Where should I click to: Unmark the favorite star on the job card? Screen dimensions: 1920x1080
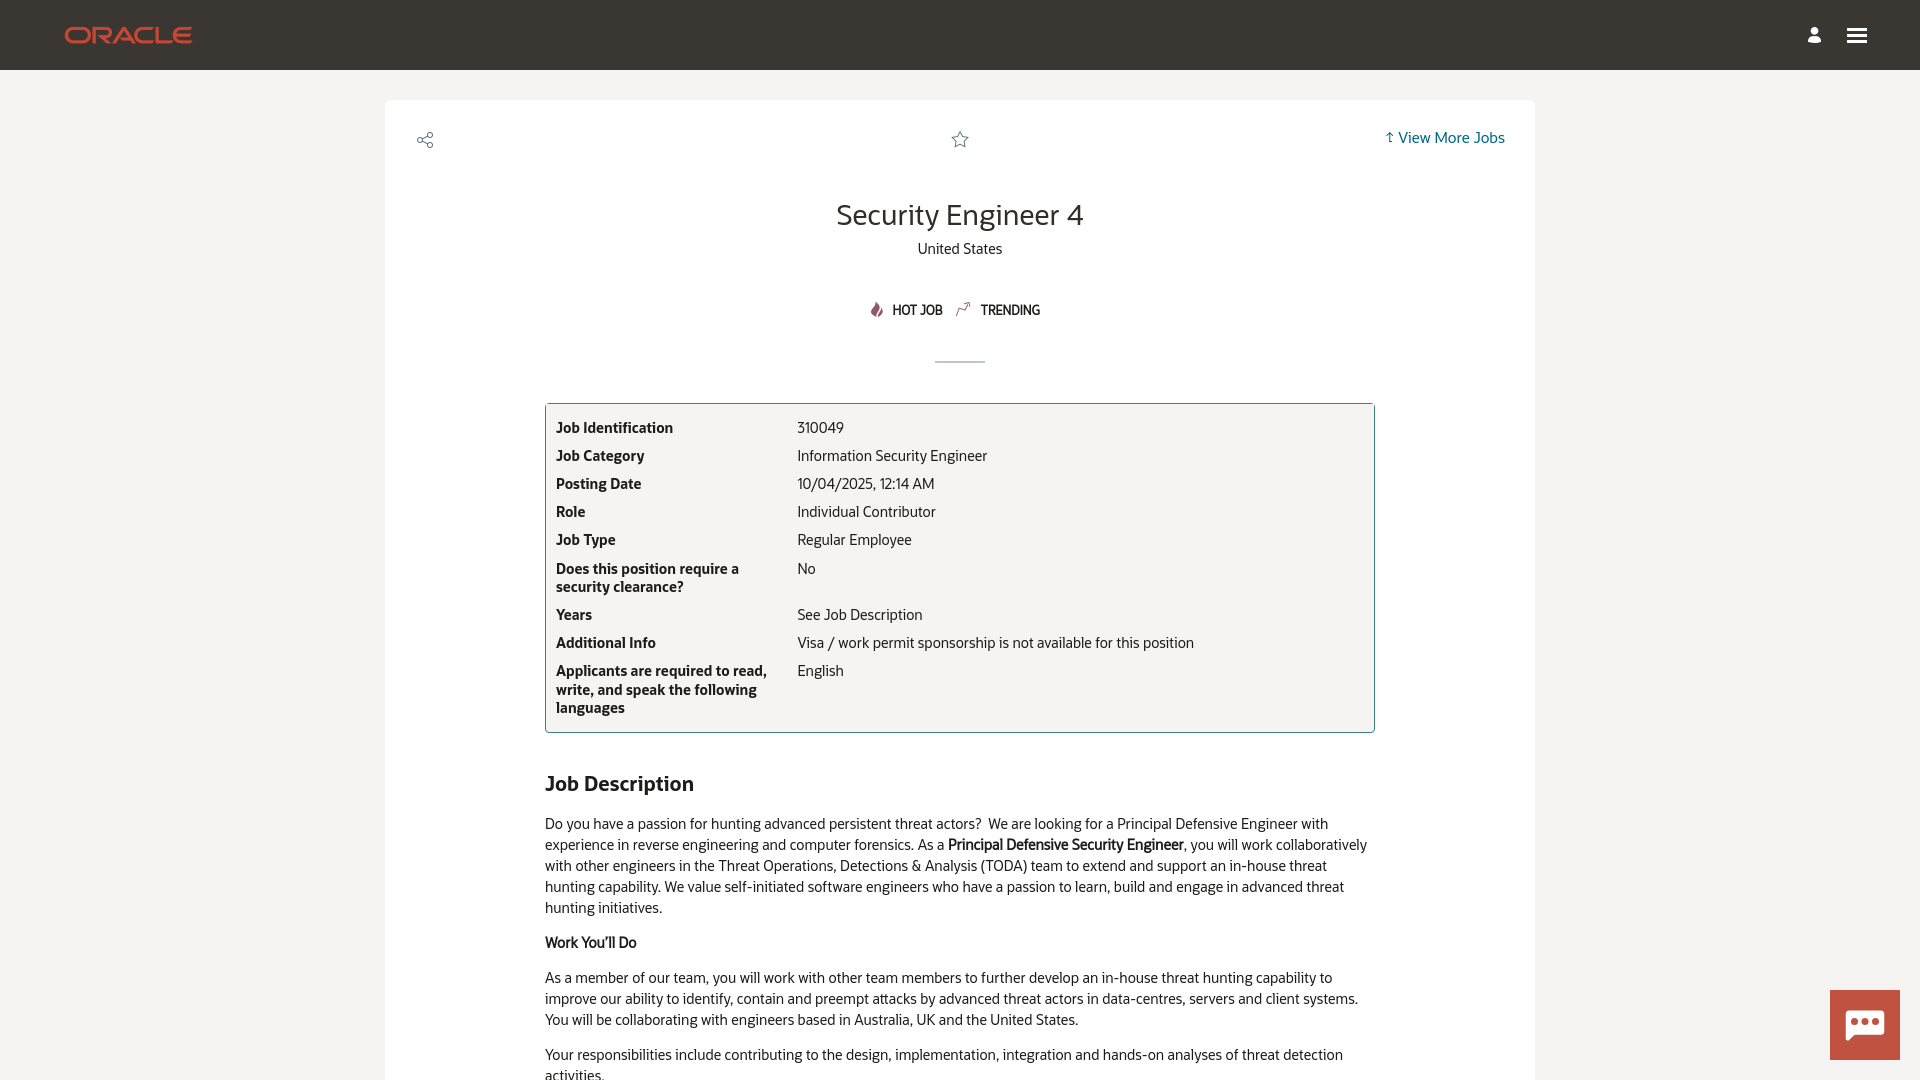tap(959, 140)
